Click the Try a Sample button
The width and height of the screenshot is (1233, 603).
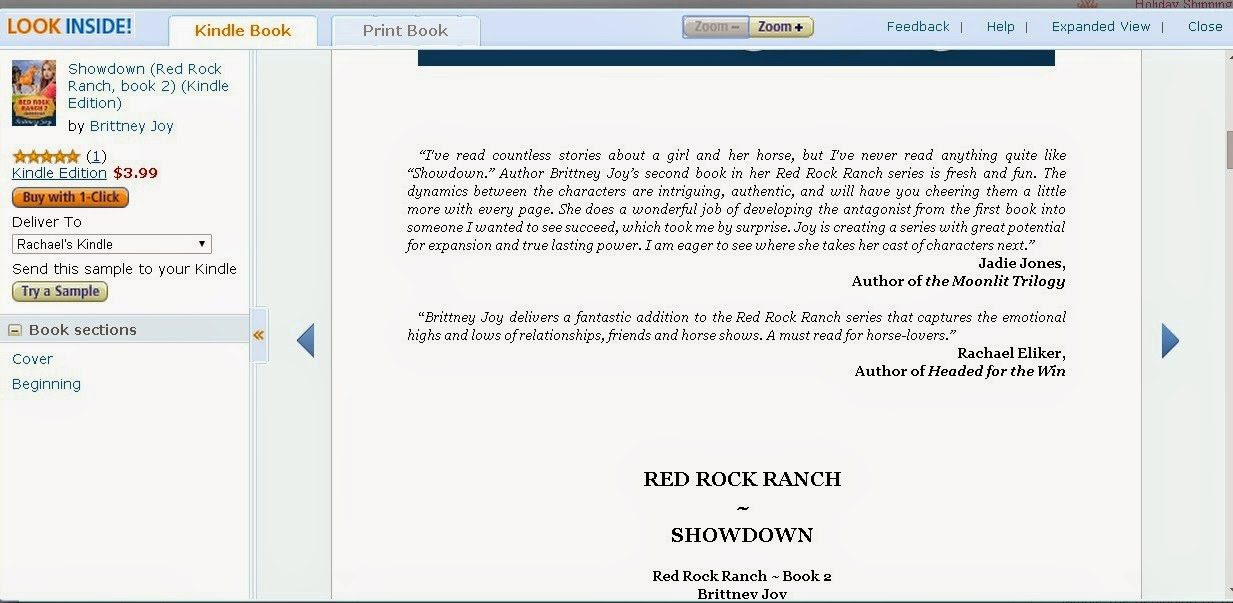(60, 292)
